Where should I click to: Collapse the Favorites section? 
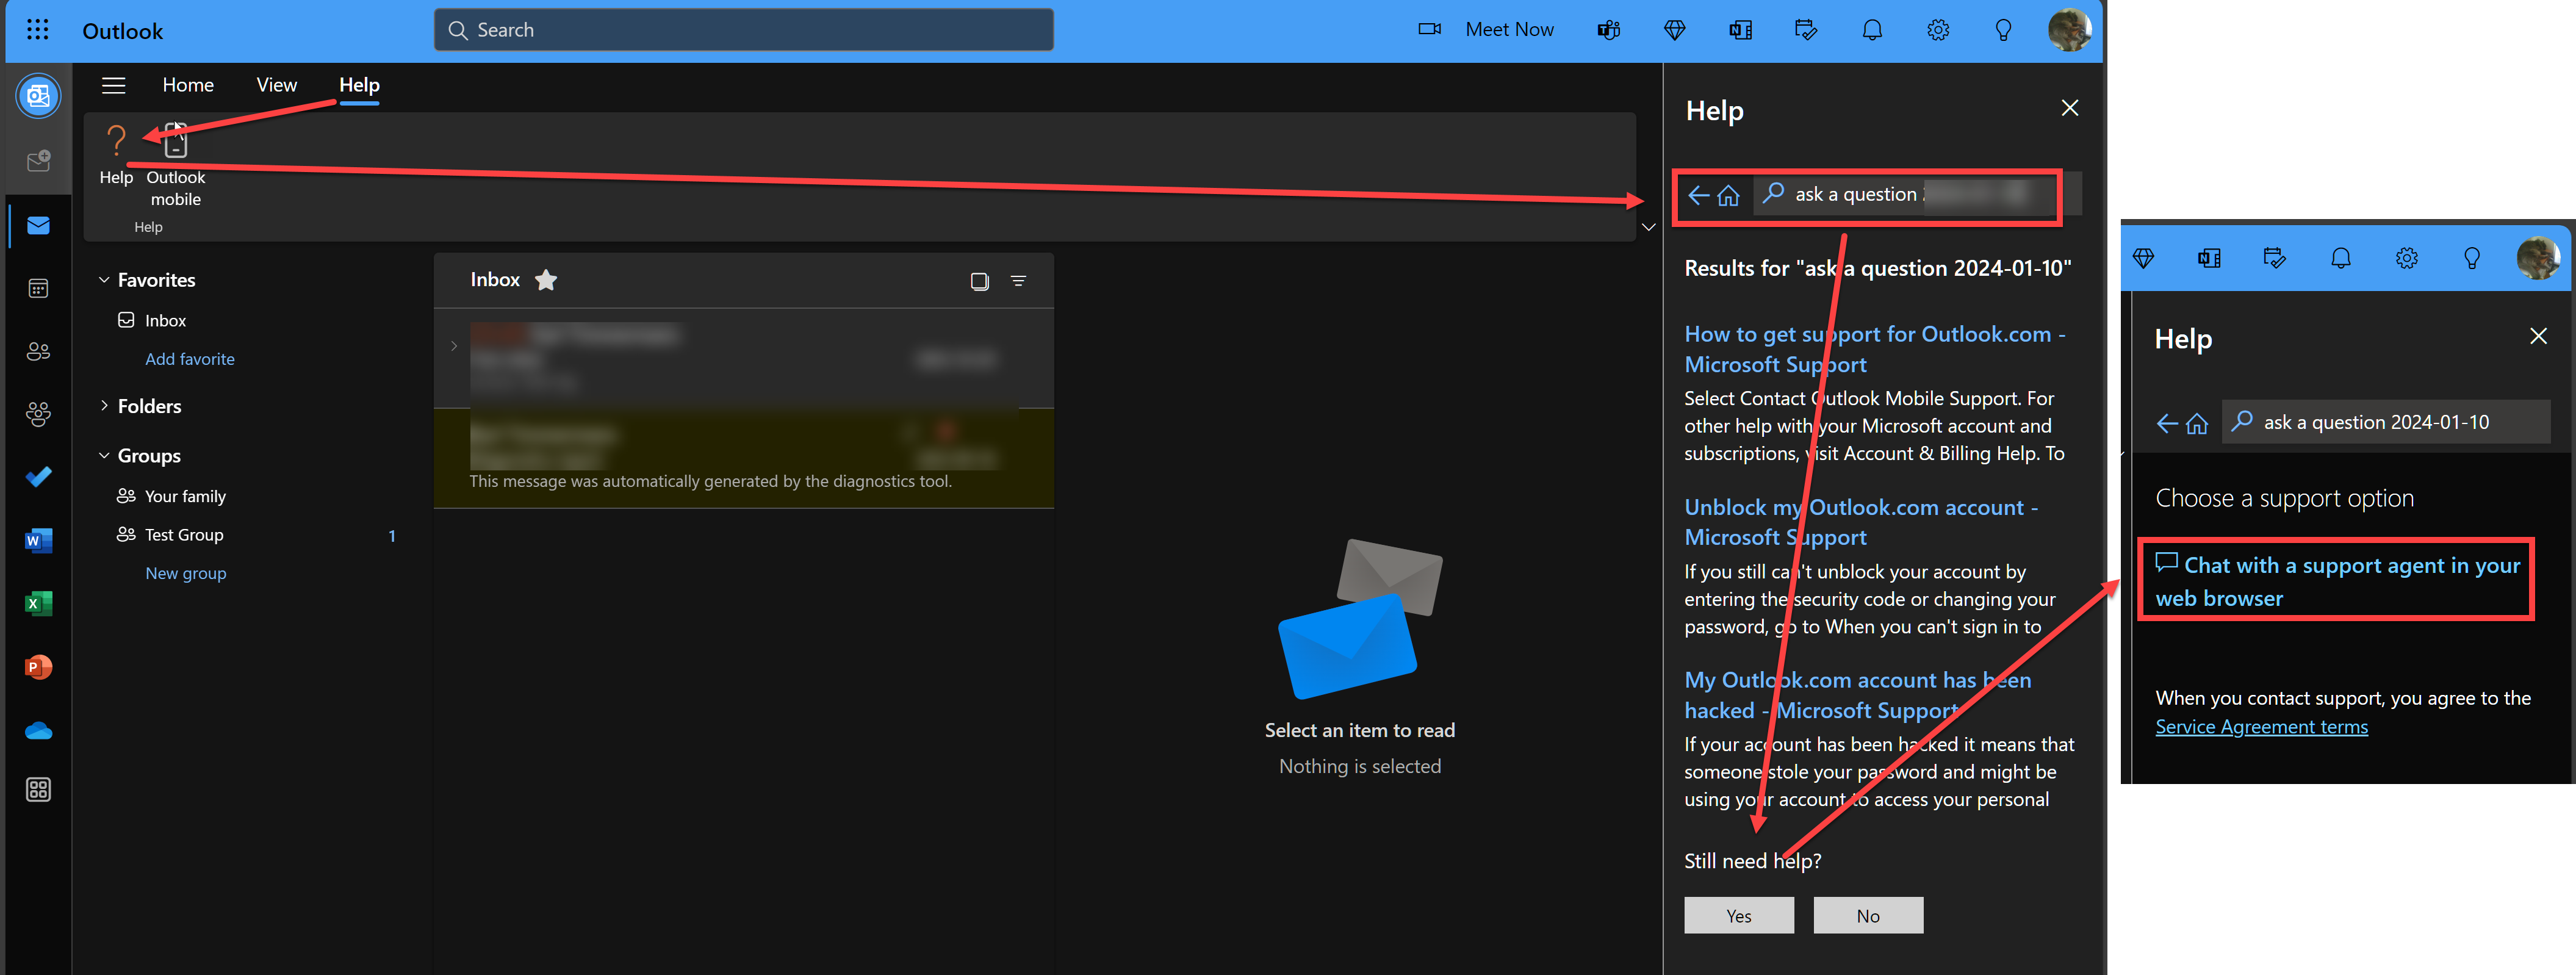(105, 279)
